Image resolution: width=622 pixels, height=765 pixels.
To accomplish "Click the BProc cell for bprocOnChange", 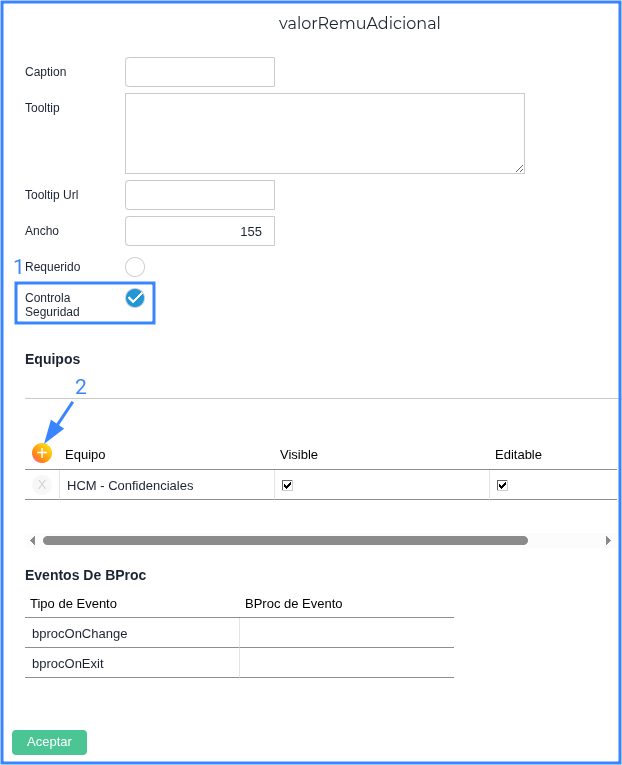I will [x=346, y=633].
